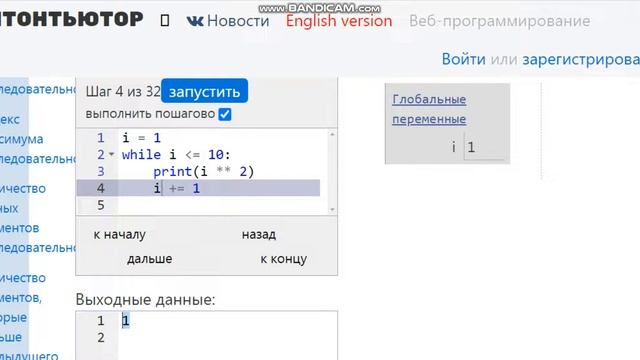Click line number 4 in gutter
Screen dimensions: 640x360
tap(100, 188)
